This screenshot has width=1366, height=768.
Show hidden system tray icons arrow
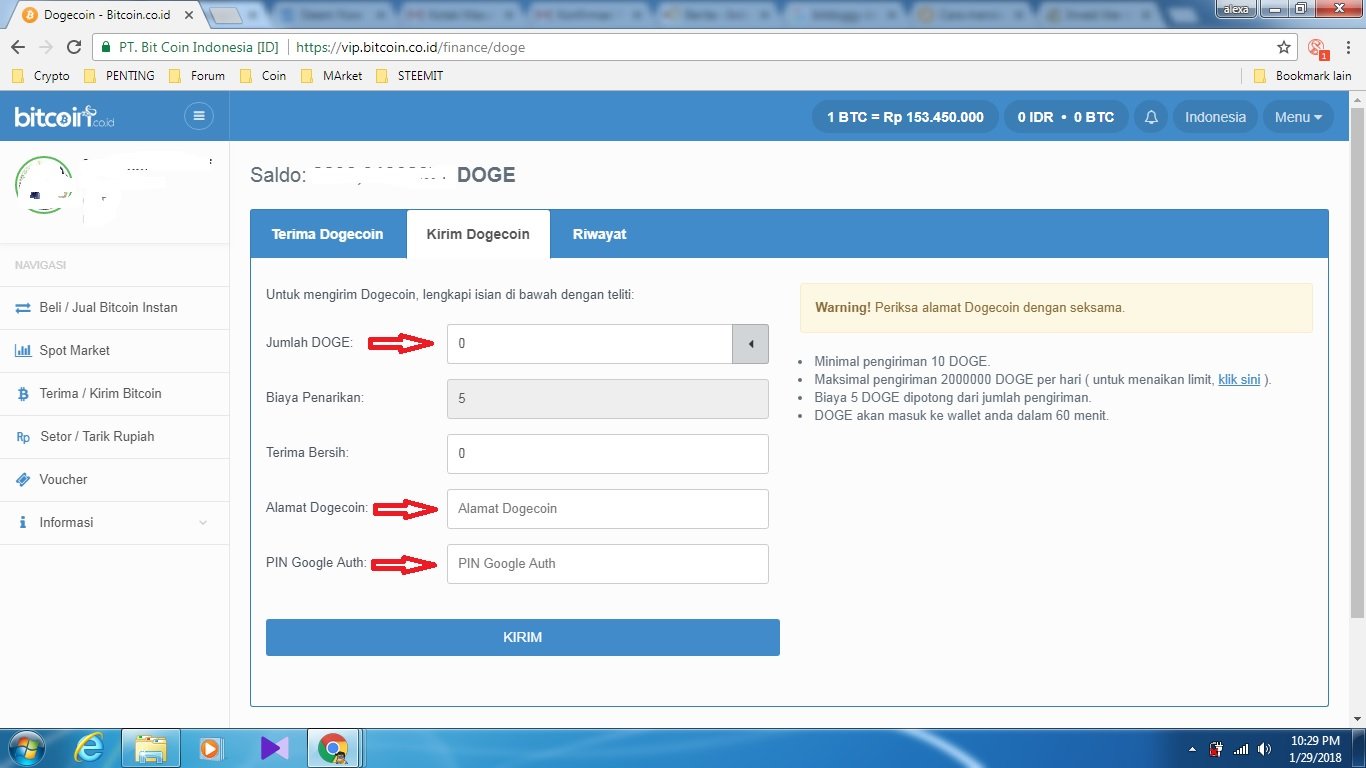coord(1192,749)
